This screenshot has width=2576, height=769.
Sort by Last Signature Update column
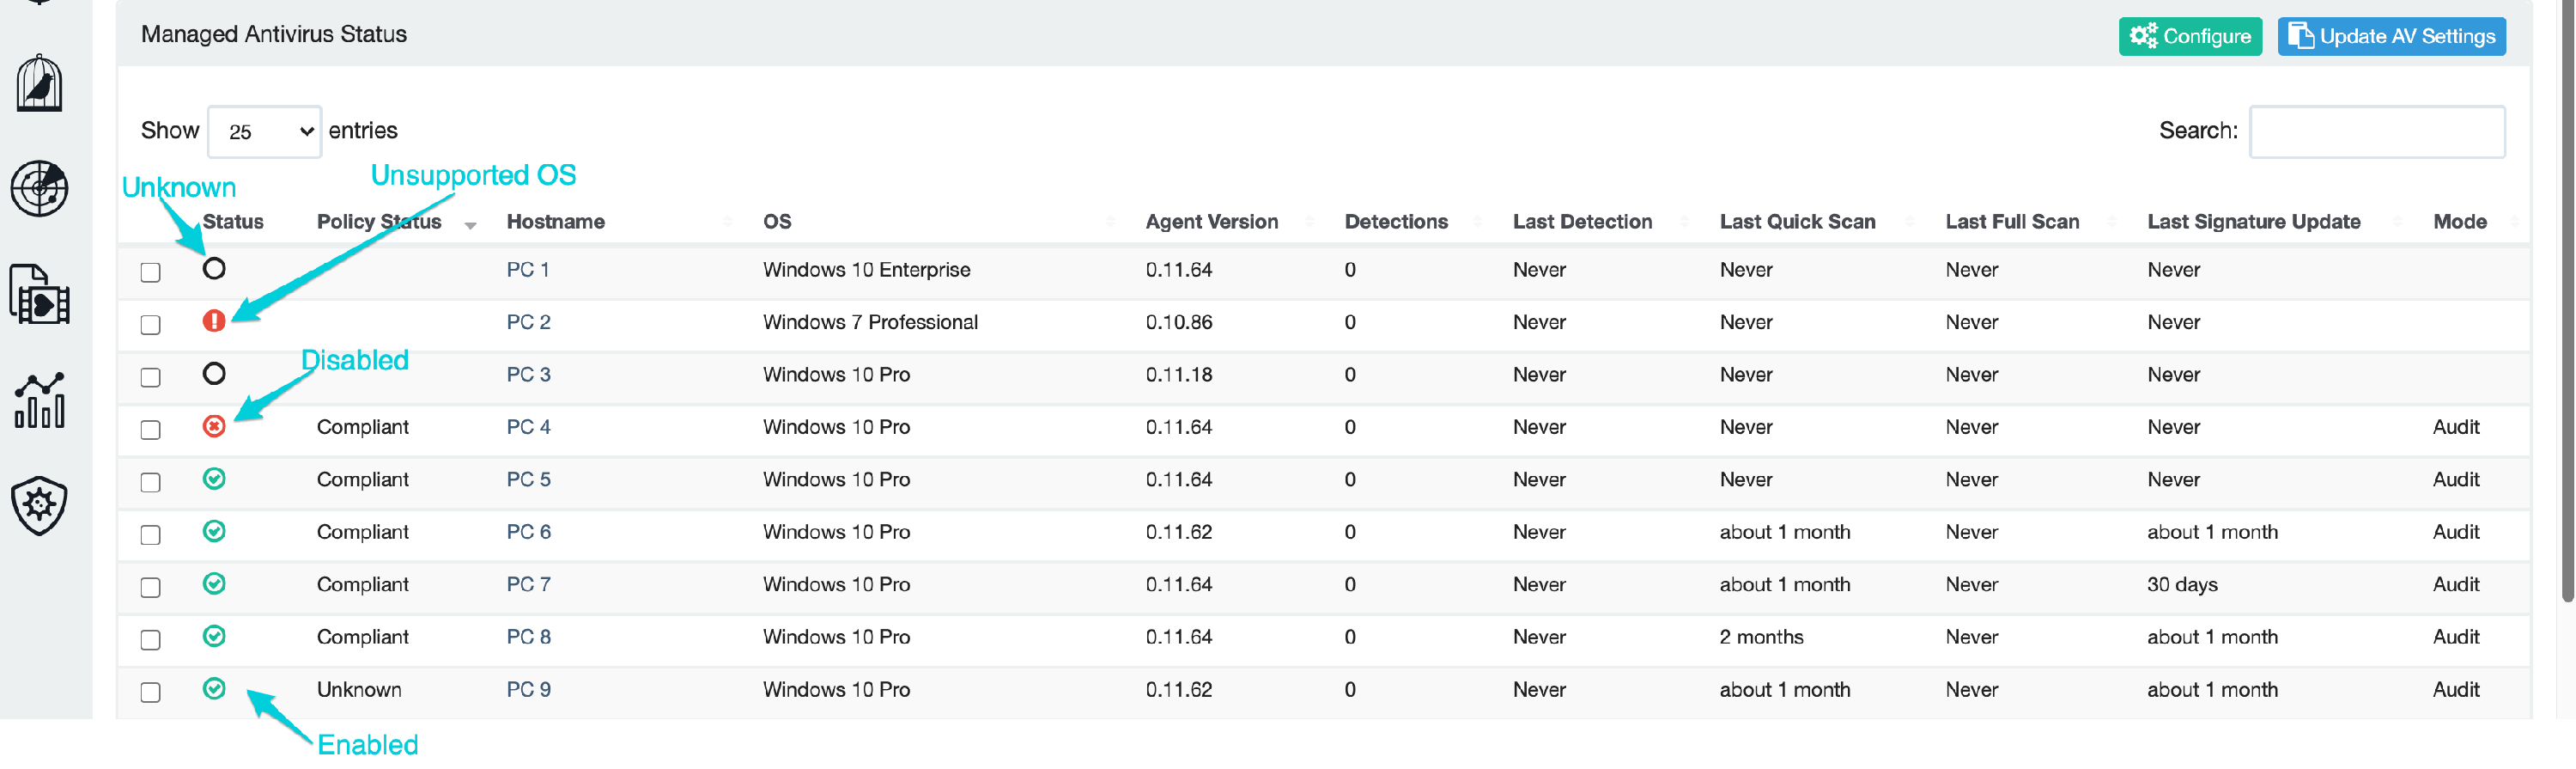point(2253,222)
